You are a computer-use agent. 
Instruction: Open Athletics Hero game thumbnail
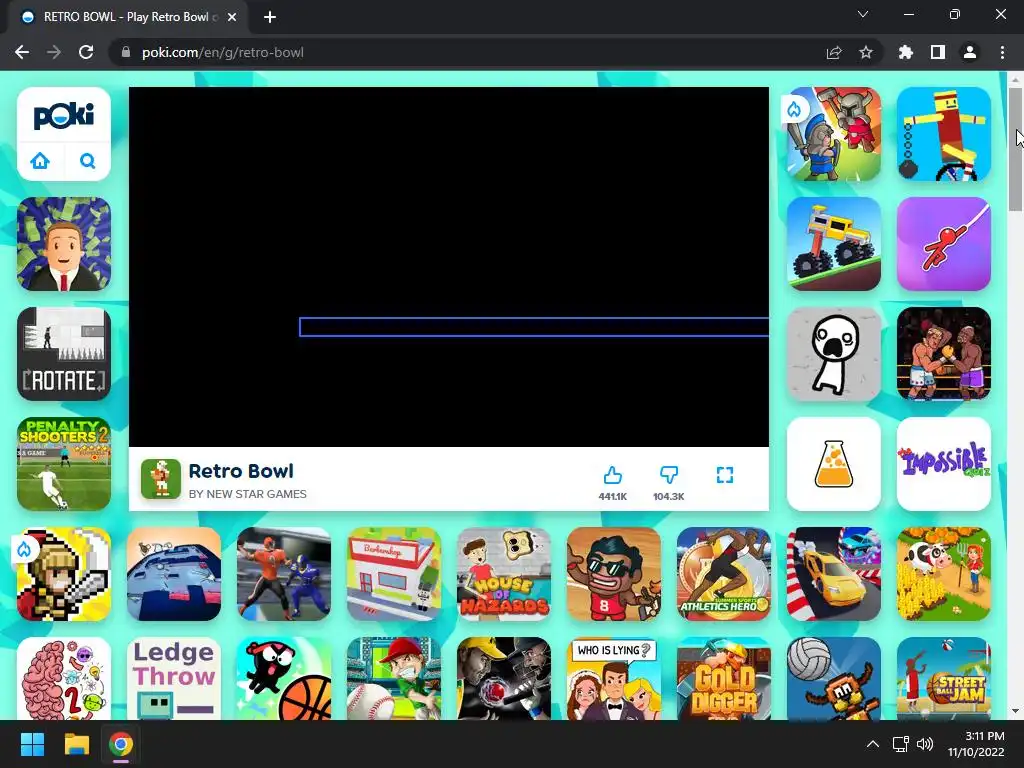724,574
